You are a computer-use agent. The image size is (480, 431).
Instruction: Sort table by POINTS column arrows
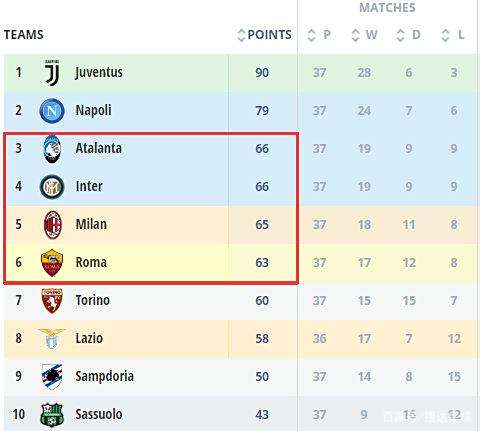[x=241, y=35]
